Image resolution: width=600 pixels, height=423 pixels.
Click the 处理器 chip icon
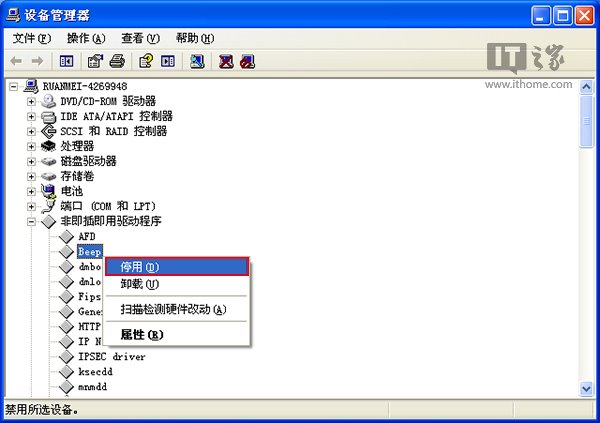coord(49,146)
